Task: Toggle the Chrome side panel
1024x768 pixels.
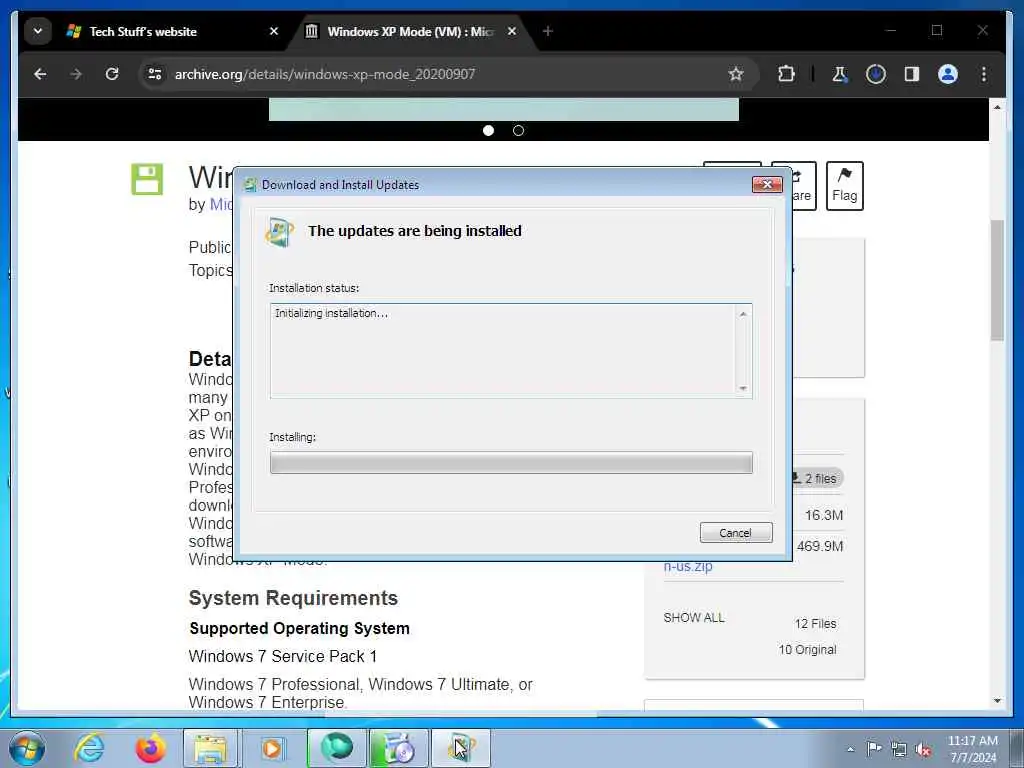Action: (x=912, y=74)
